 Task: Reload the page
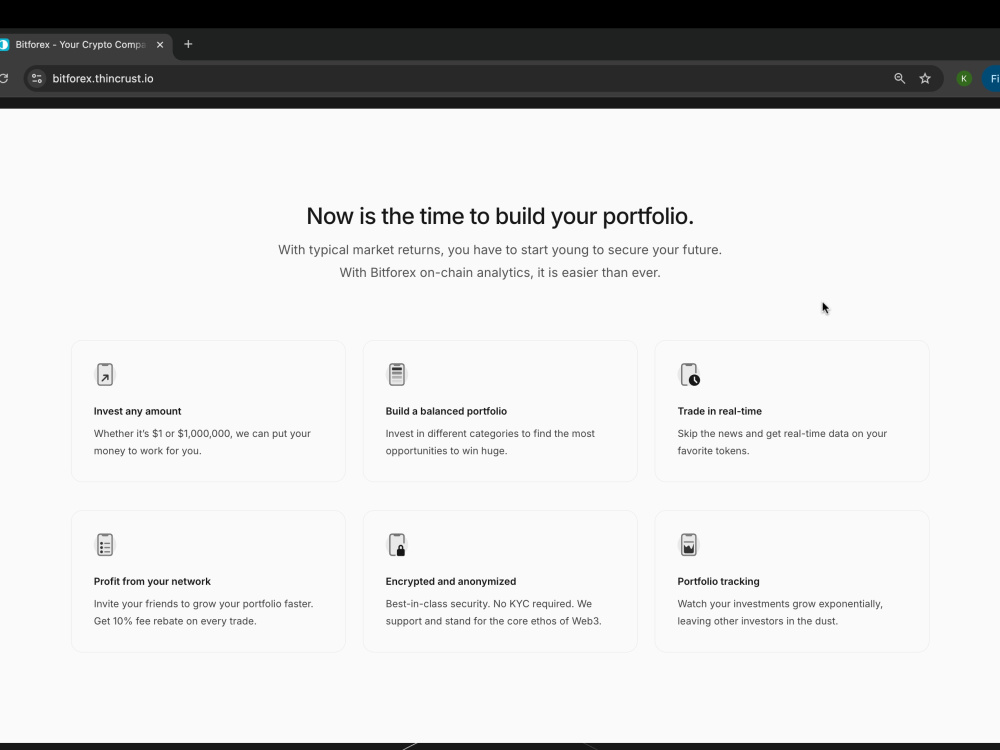[x=4, y=78]
